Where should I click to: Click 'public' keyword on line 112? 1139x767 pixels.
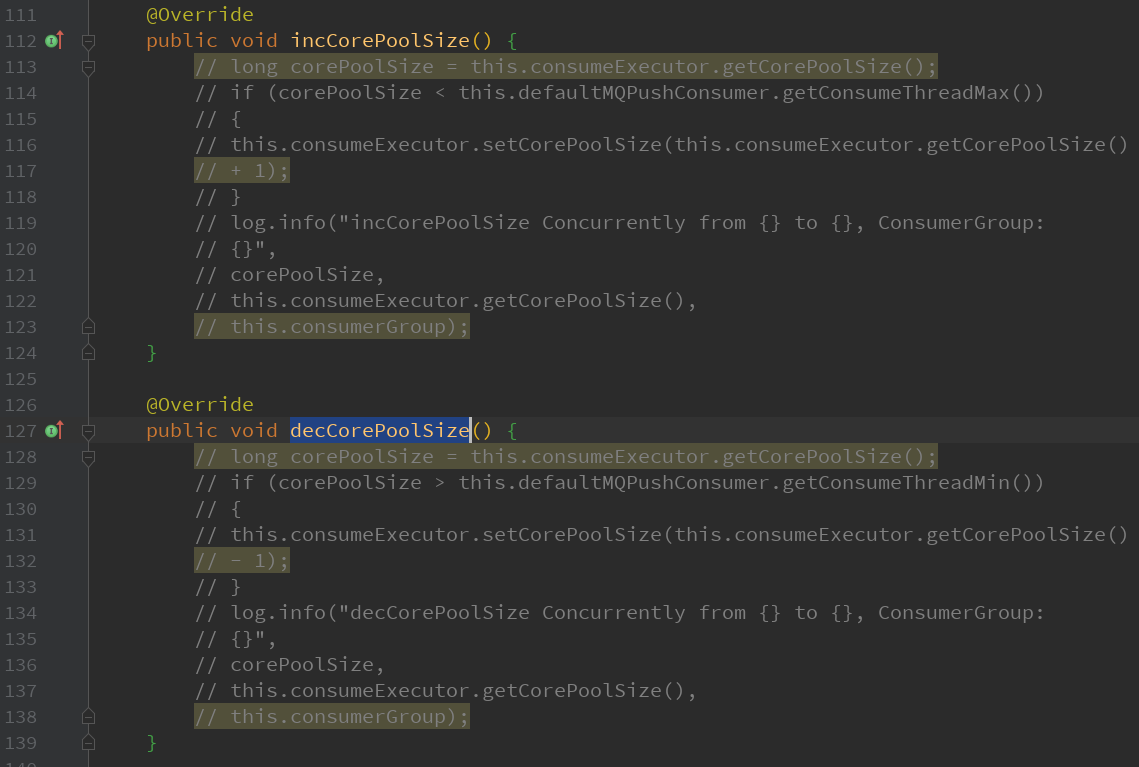[182, 41]
